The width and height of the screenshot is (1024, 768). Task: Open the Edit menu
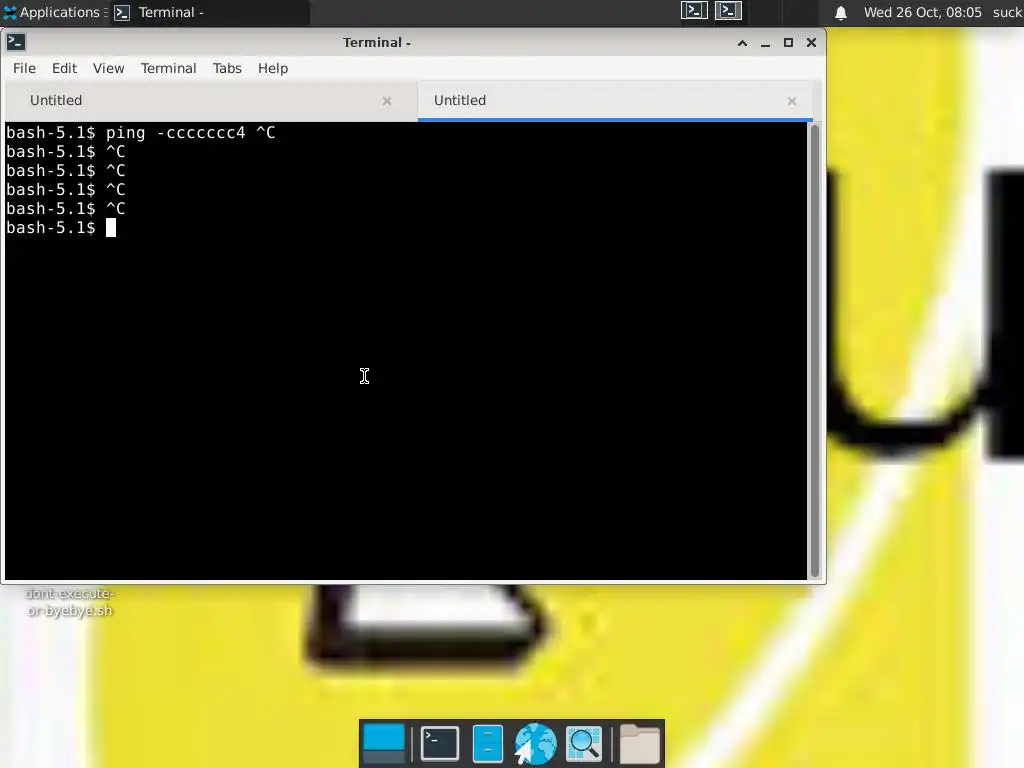coord(64,68)
